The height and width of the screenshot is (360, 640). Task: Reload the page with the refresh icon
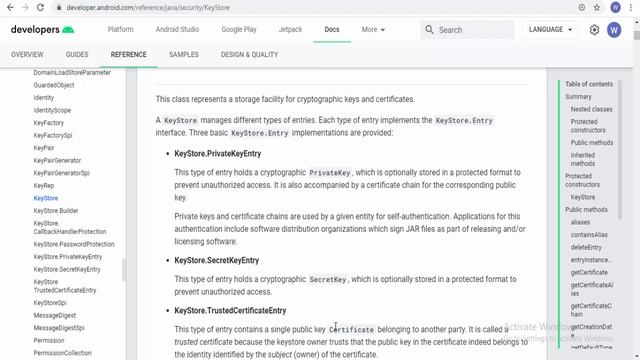[40, 7]
